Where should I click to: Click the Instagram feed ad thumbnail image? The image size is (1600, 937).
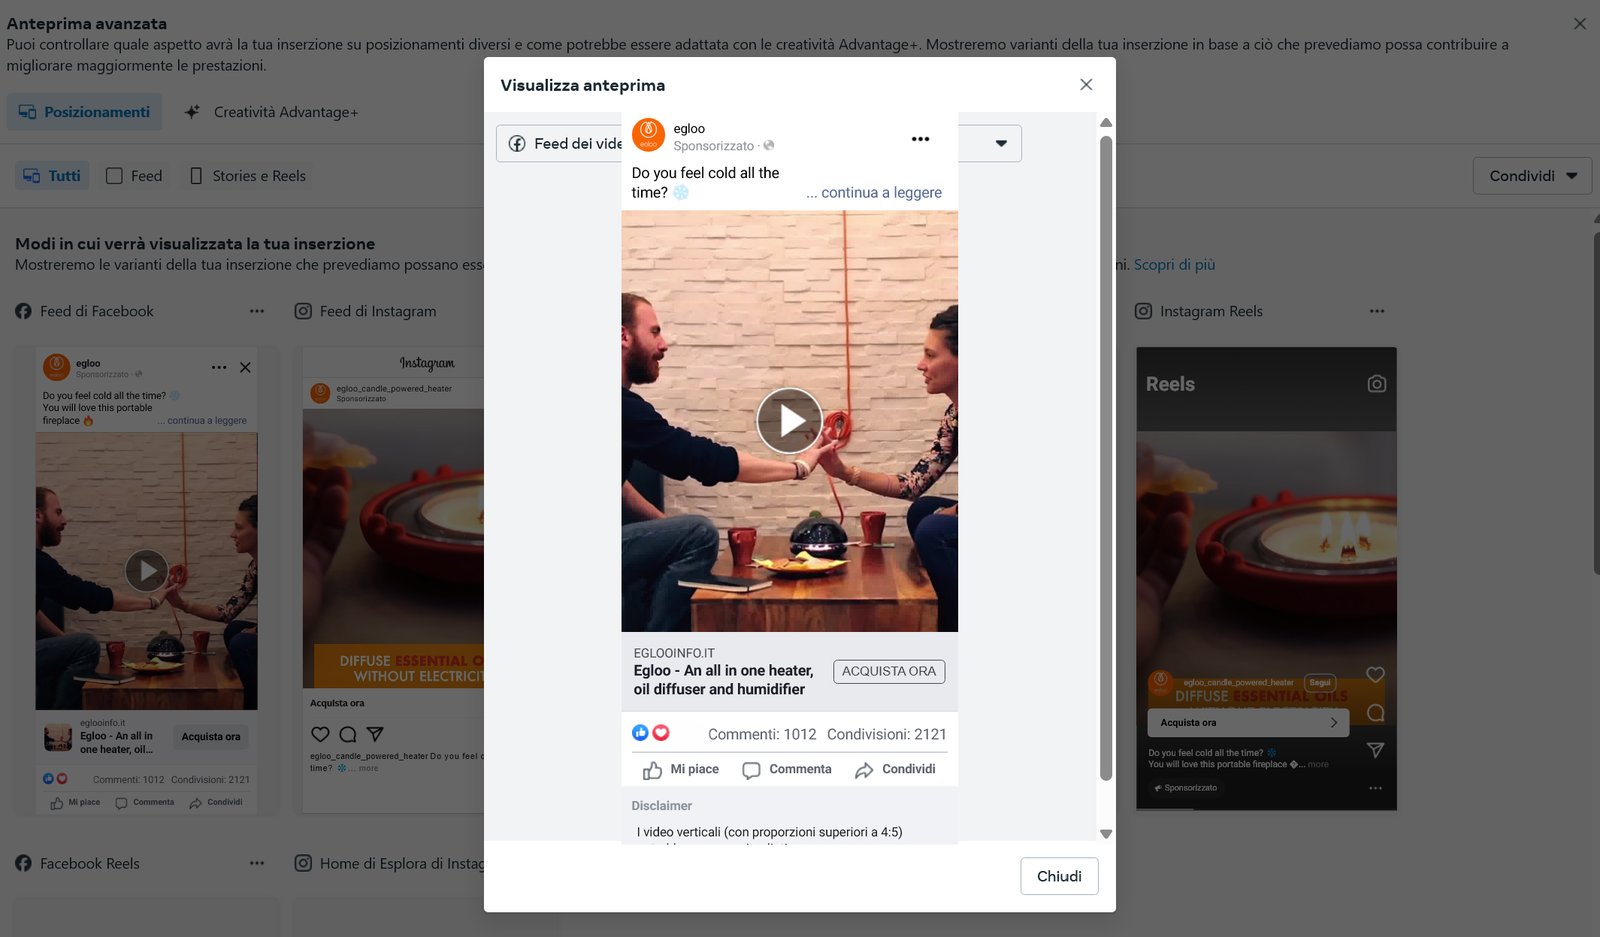click(x=394, y=548)
